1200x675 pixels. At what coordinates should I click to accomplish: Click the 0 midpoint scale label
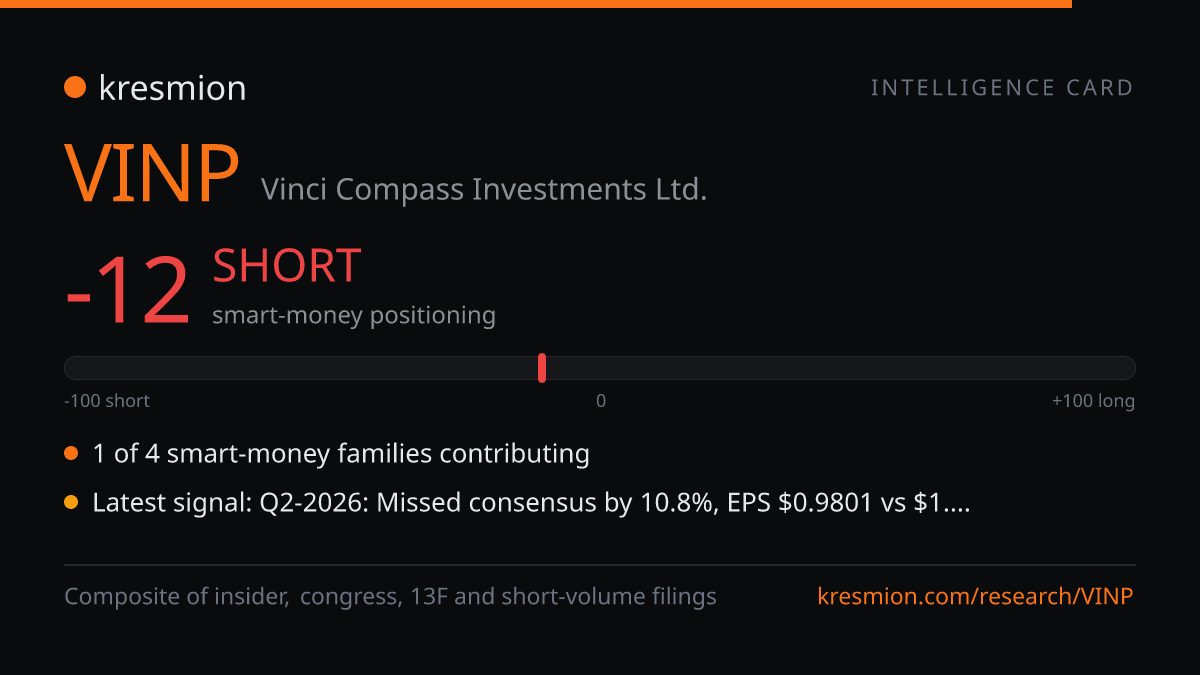pyautogui.click(x=601, y=401)
